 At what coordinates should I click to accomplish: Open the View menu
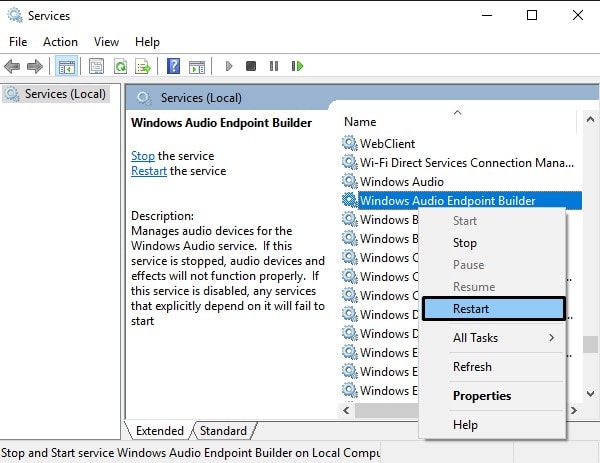pyautogui.click(x=106, y=42)
